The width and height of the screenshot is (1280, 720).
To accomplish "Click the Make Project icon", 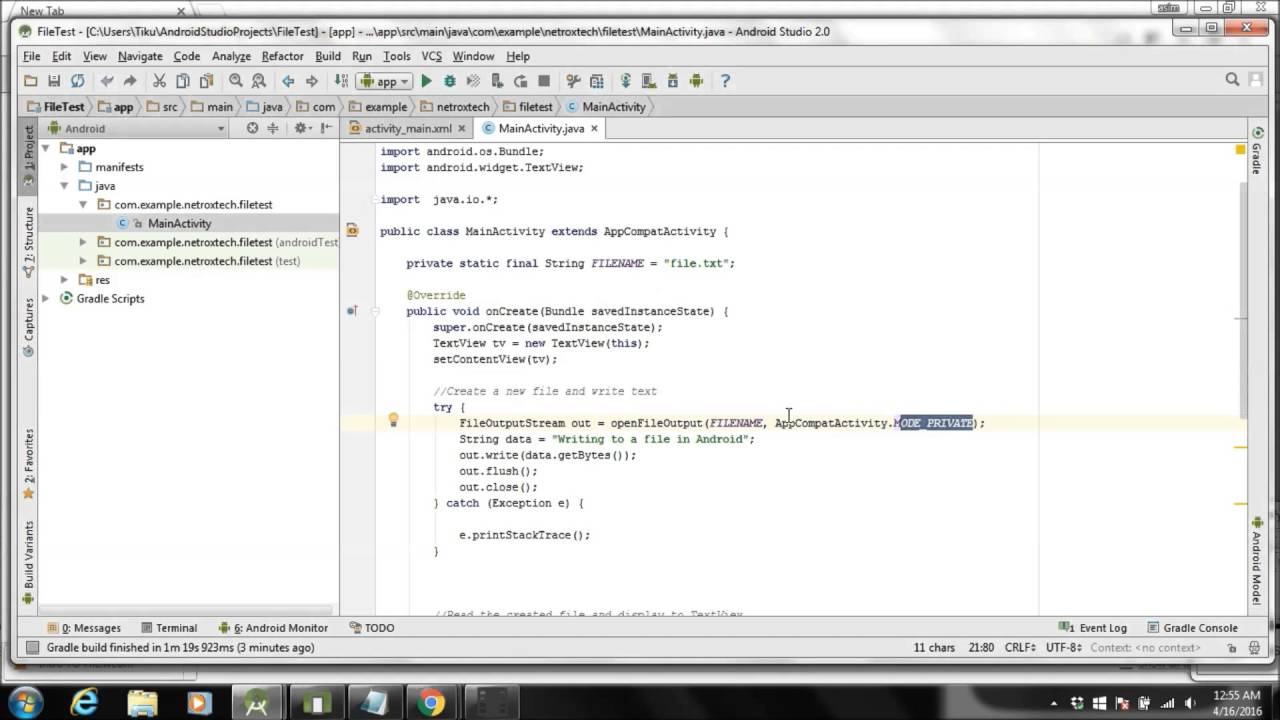I will (341, 81).
